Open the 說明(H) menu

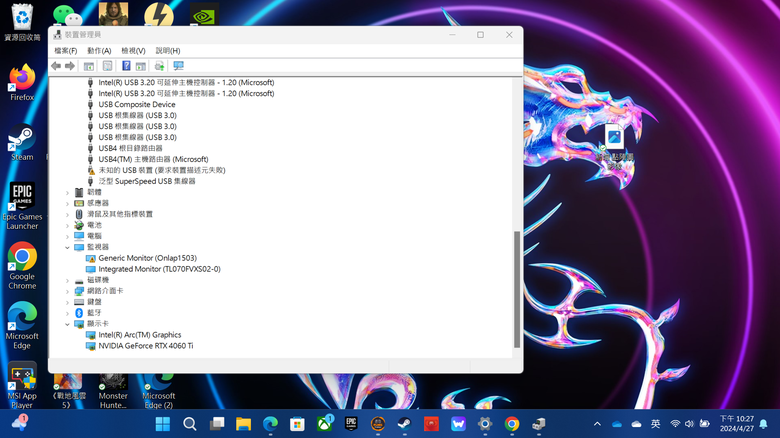pos(168,51)
